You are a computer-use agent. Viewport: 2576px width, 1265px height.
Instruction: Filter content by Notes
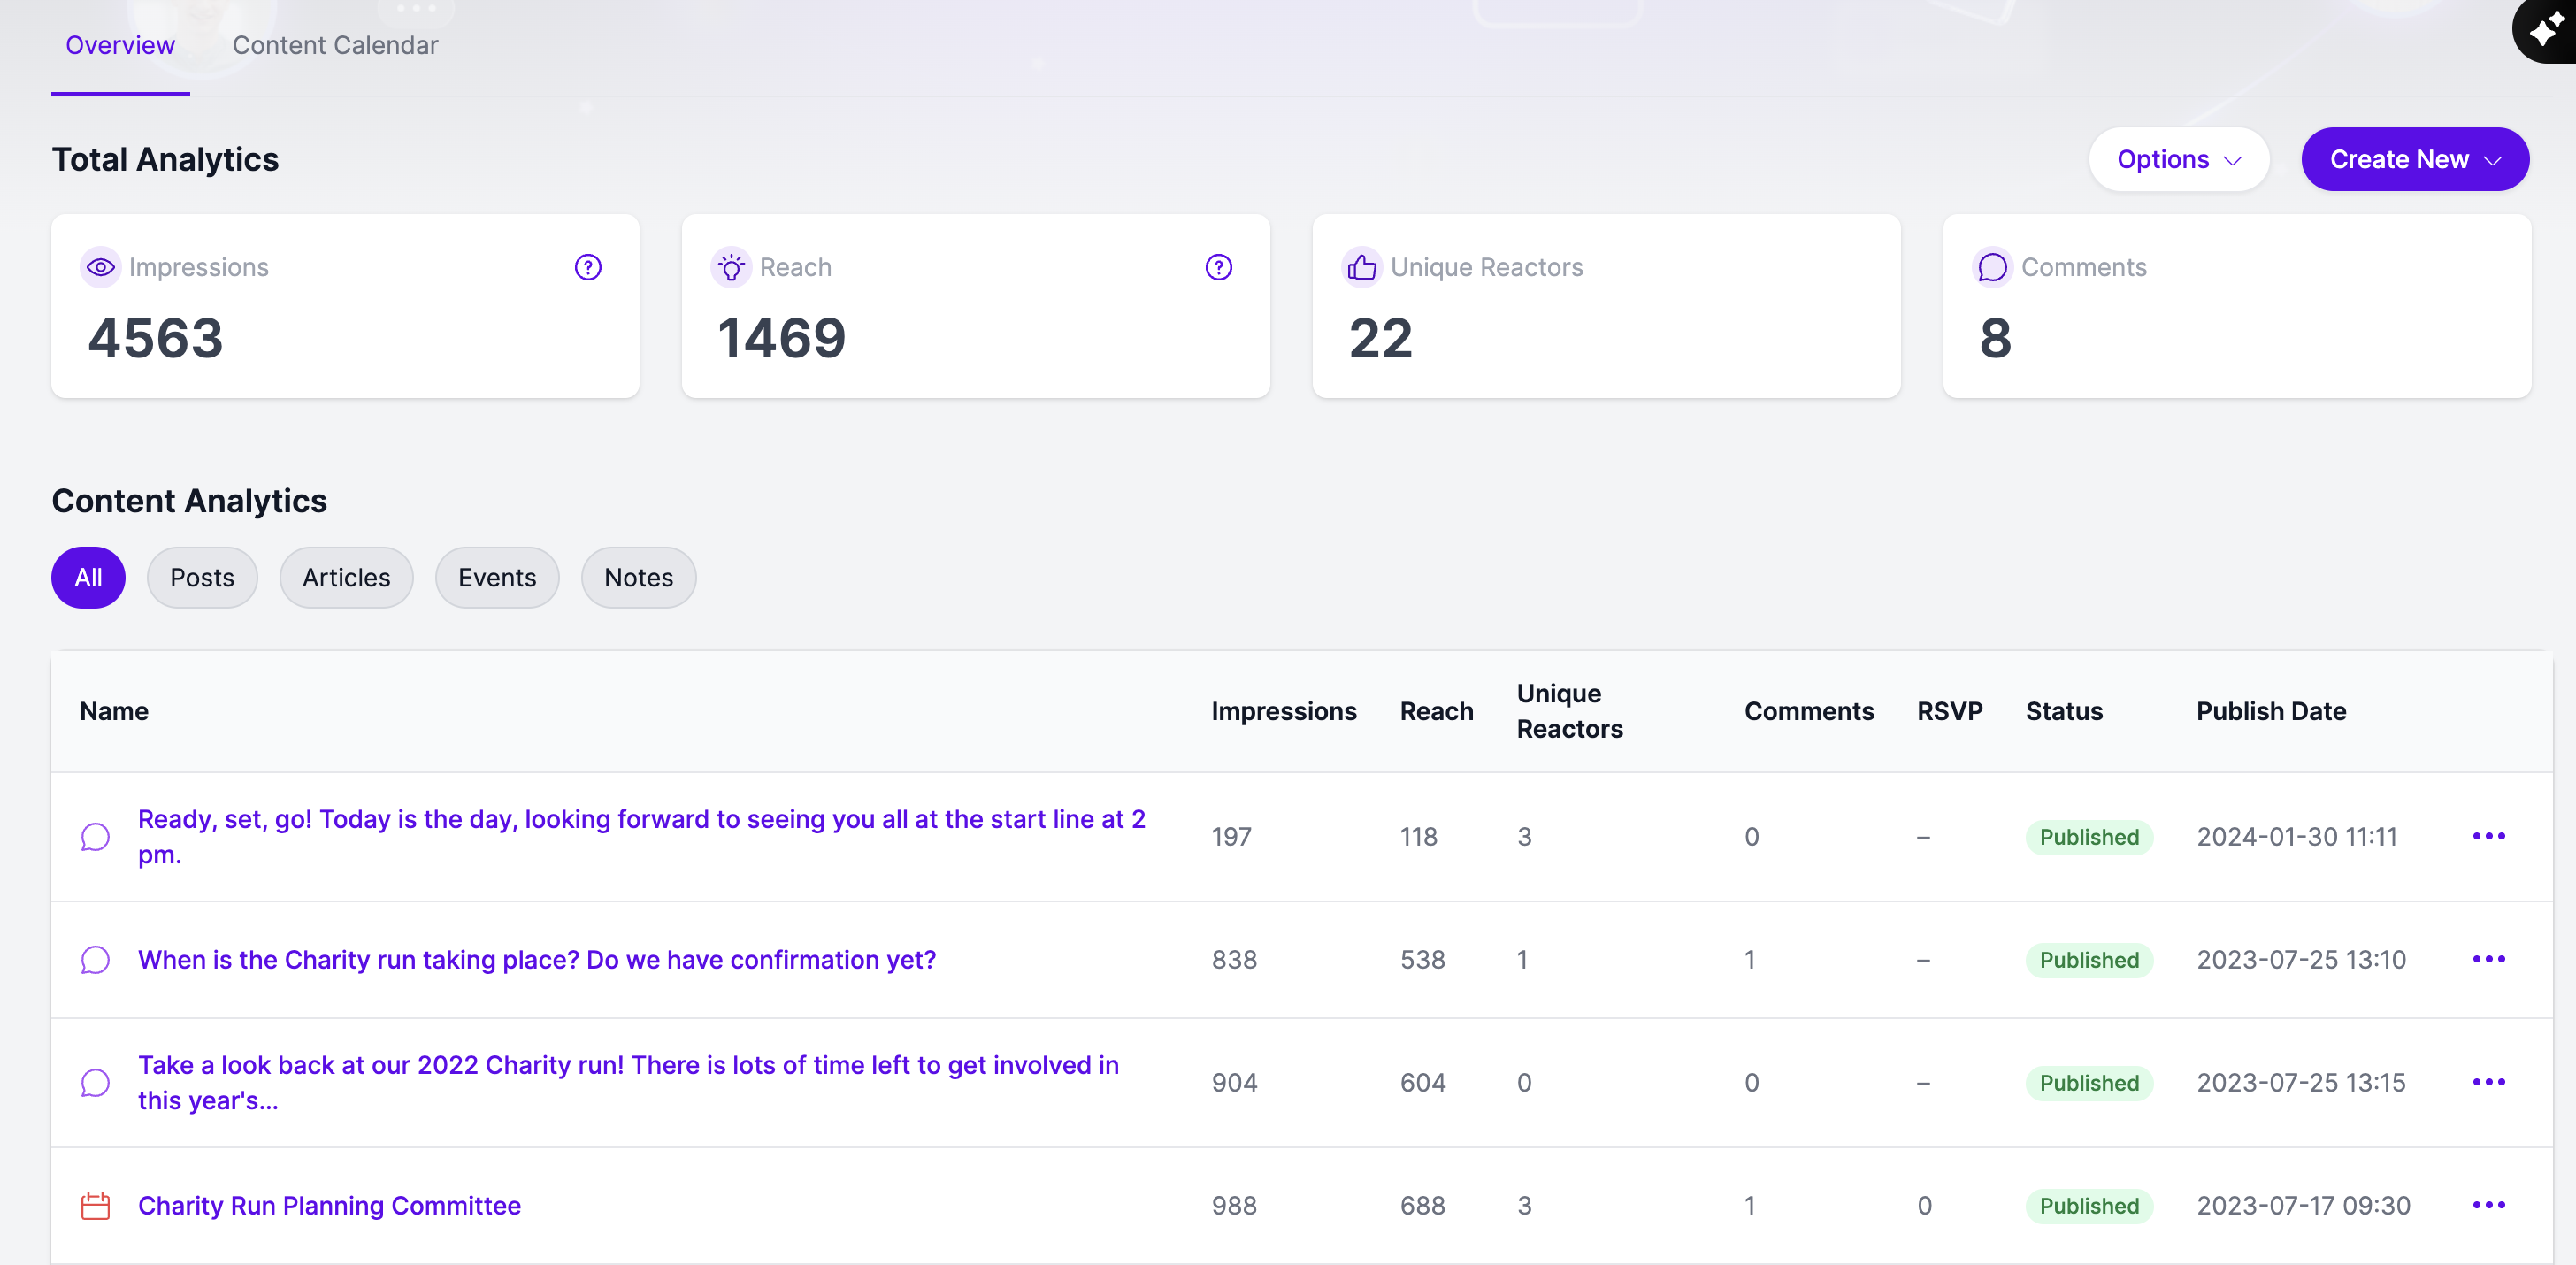[638, 578]
